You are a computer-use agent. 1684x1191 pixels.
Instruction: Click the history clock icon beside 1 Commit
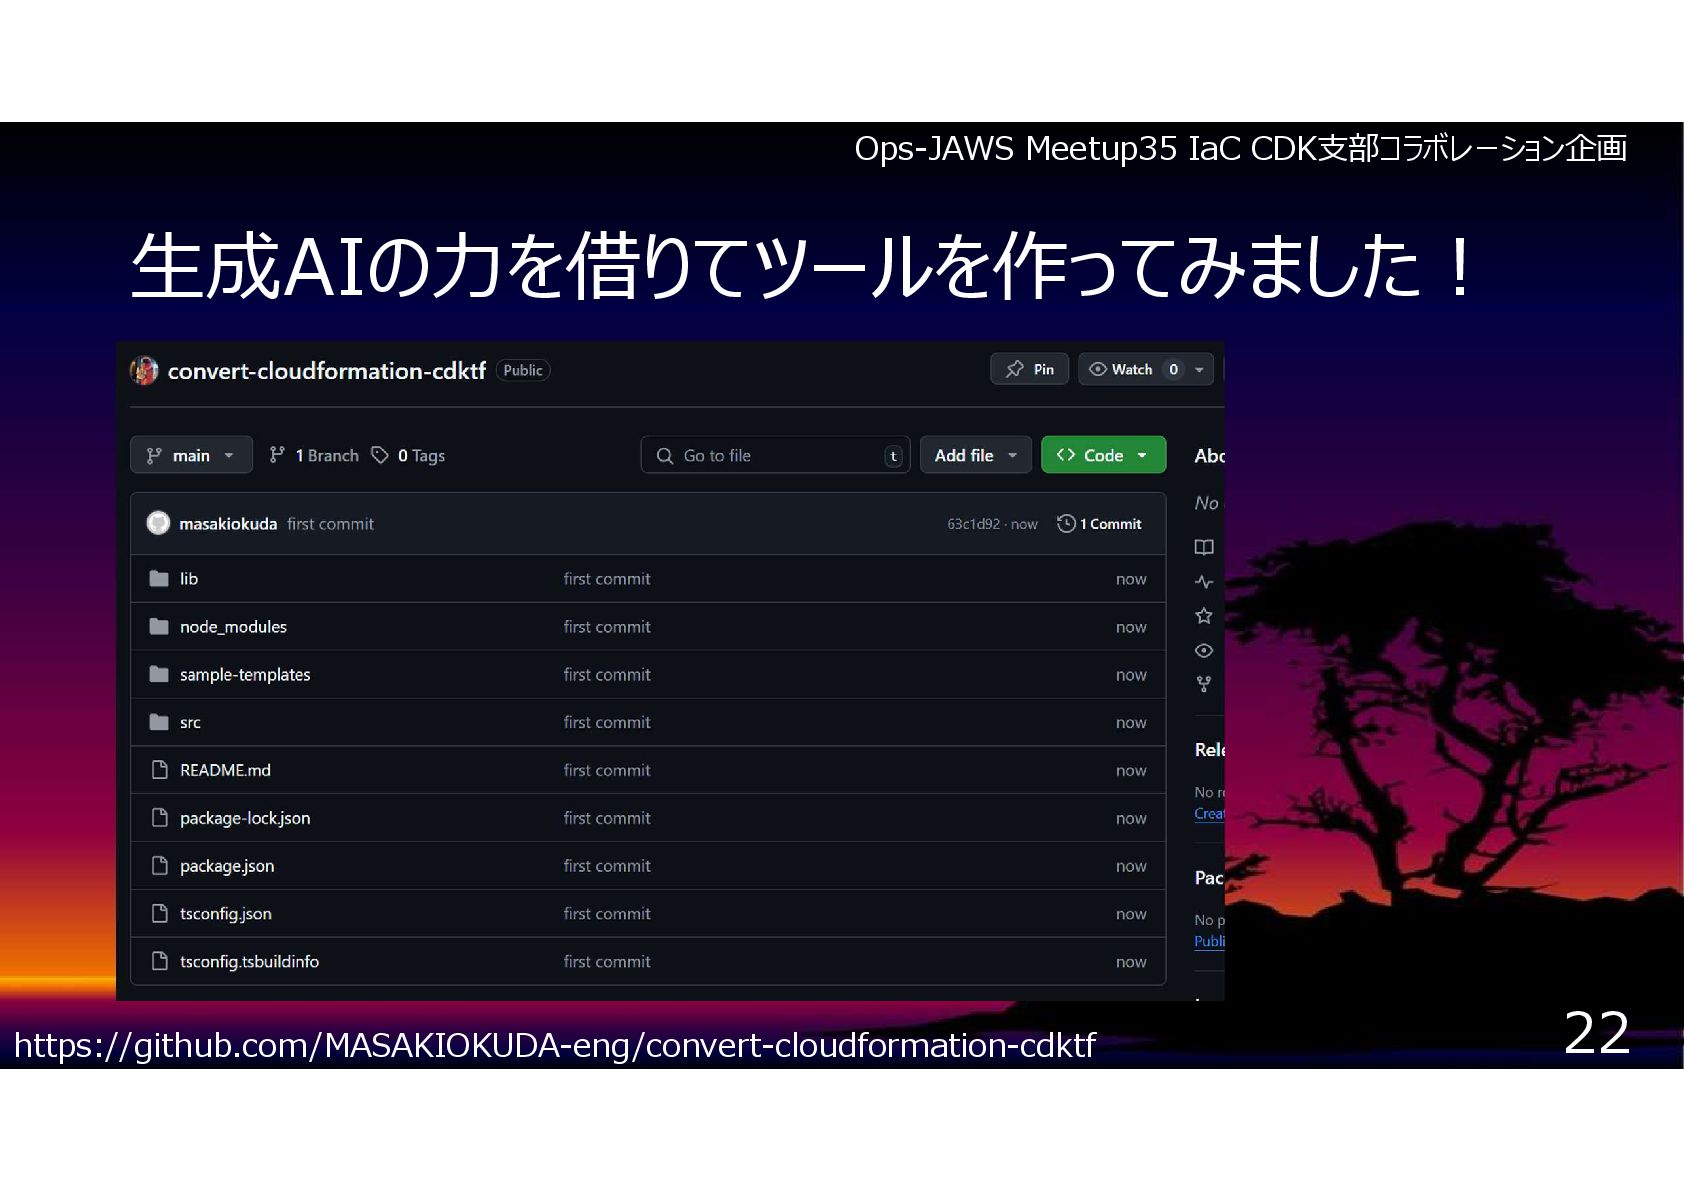1066,523
